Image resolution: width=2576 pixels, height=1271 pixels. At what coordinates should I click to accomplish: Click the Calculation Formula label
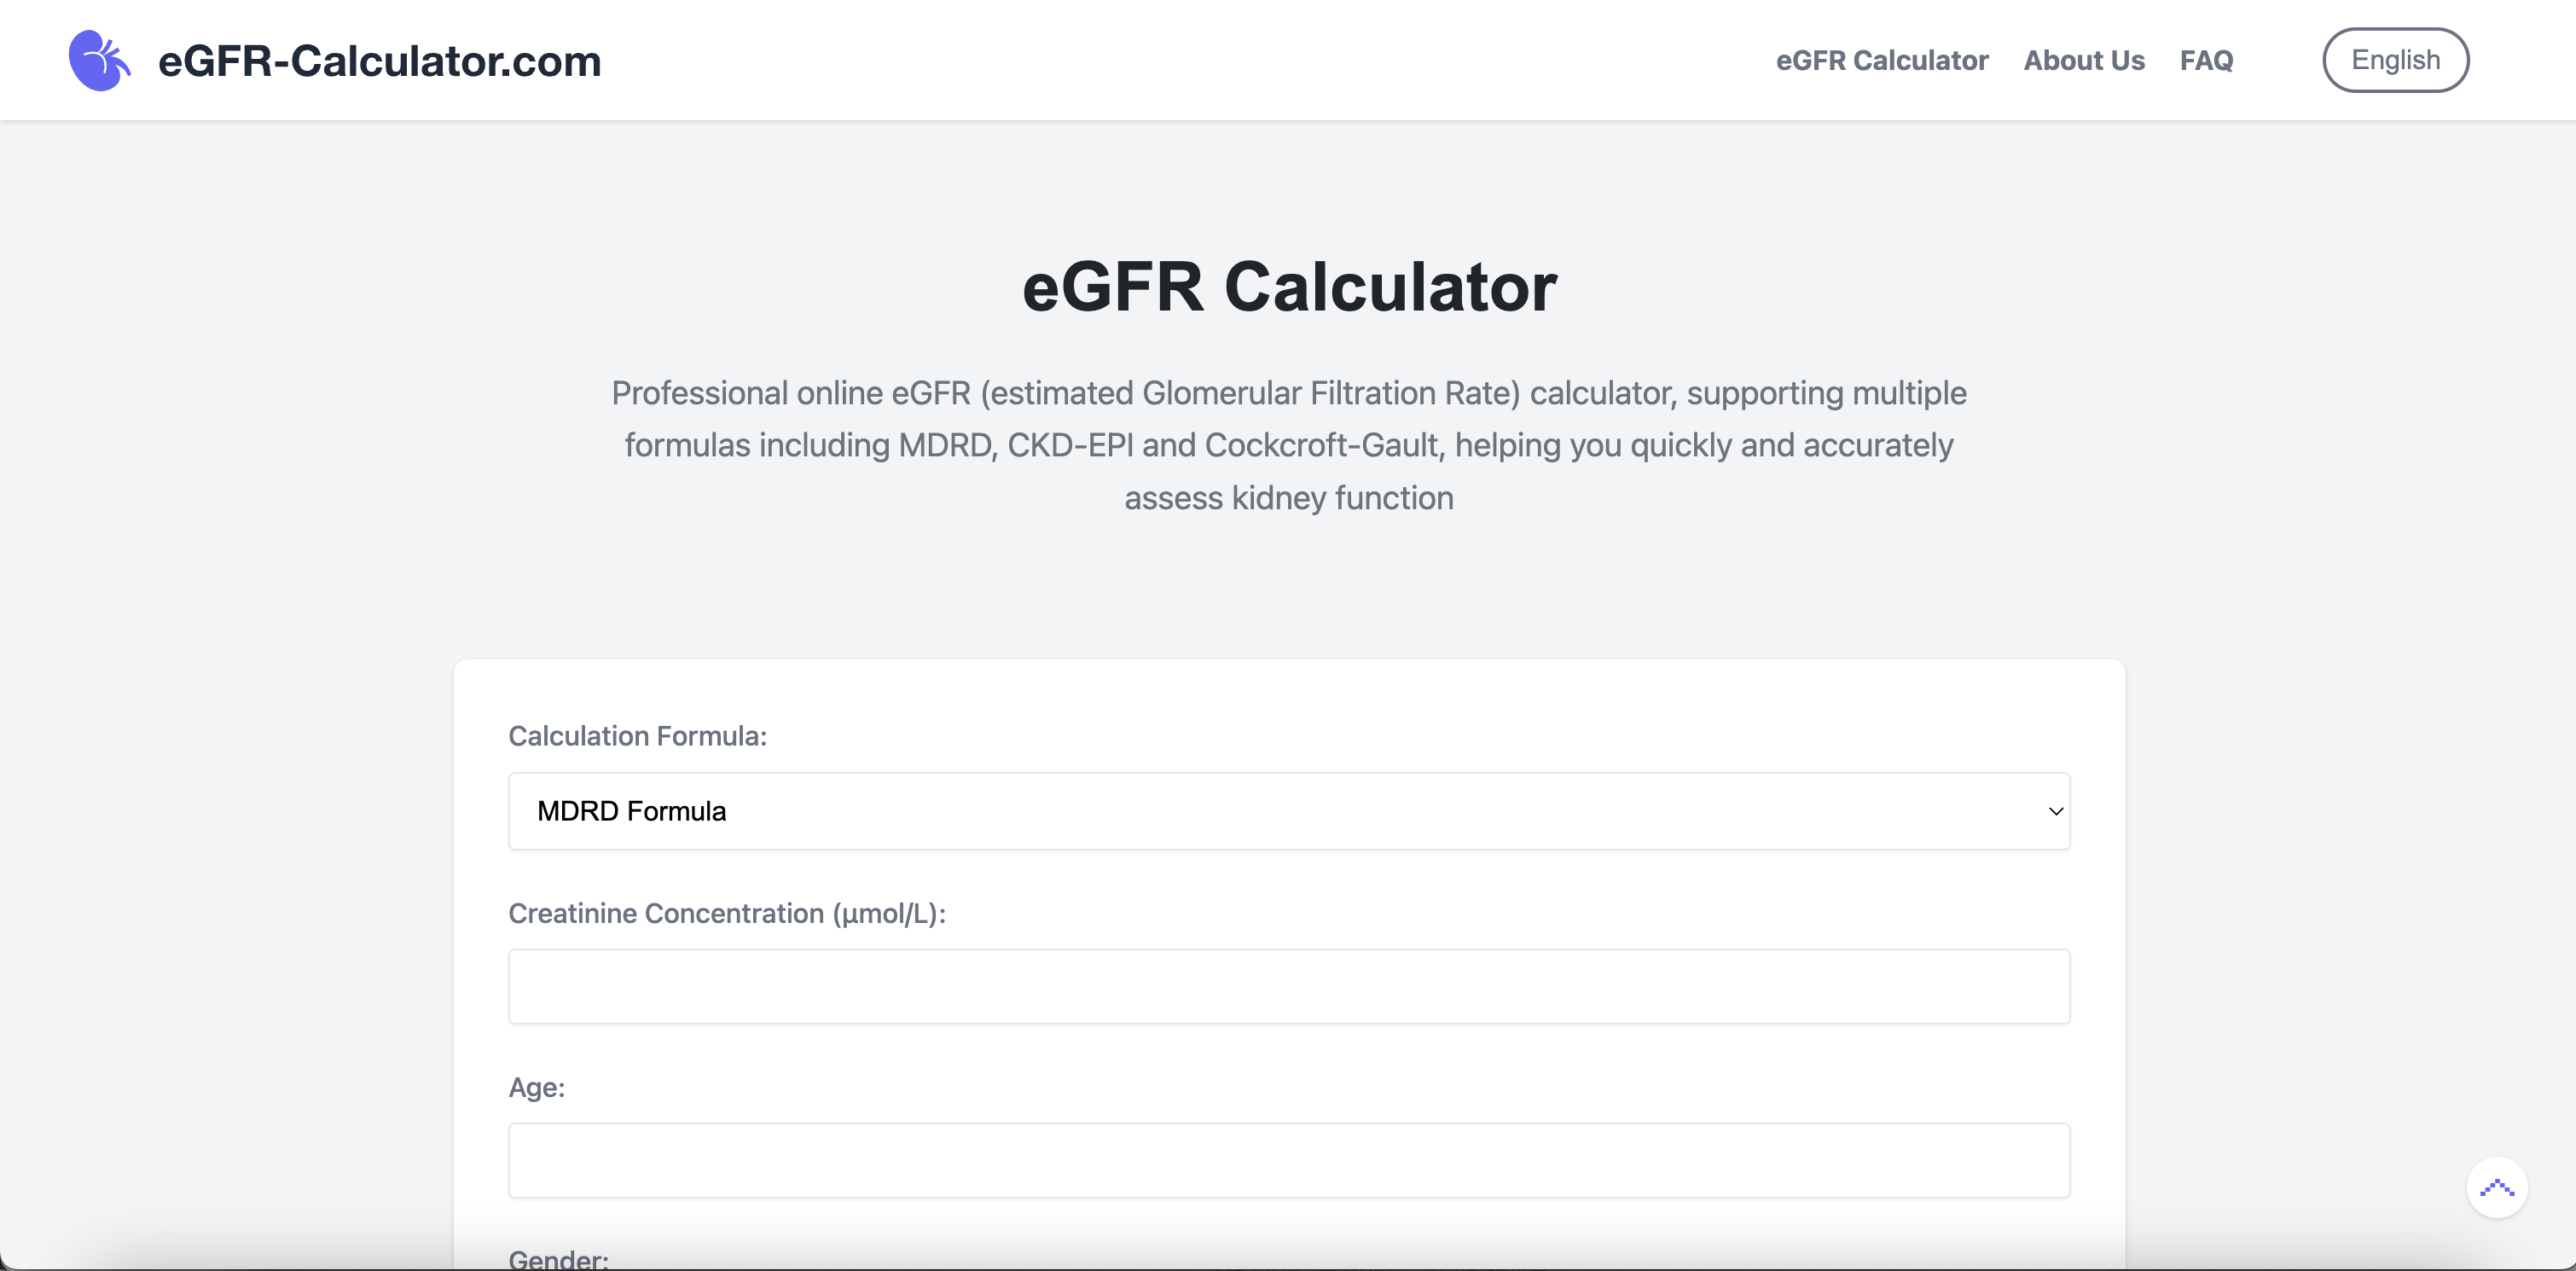click(x=637, y=736)
